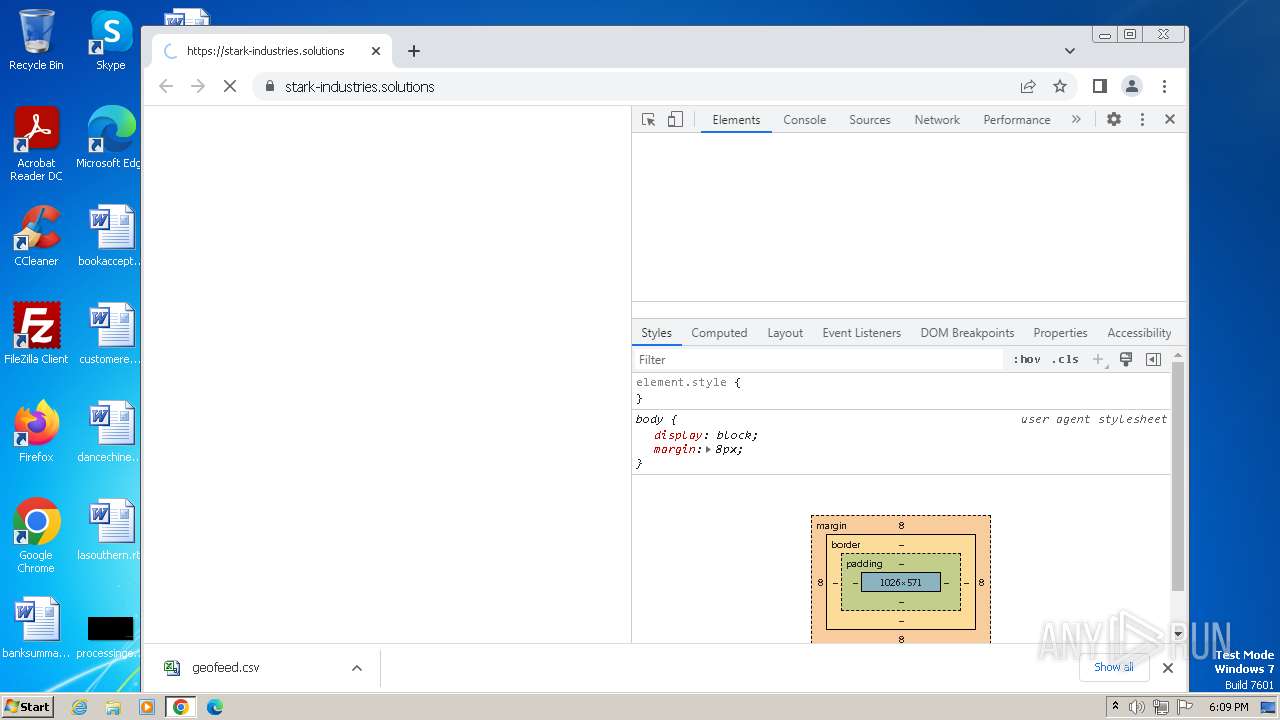
Task: Open the DevTools settings gear
Action: coord(1114,119)
